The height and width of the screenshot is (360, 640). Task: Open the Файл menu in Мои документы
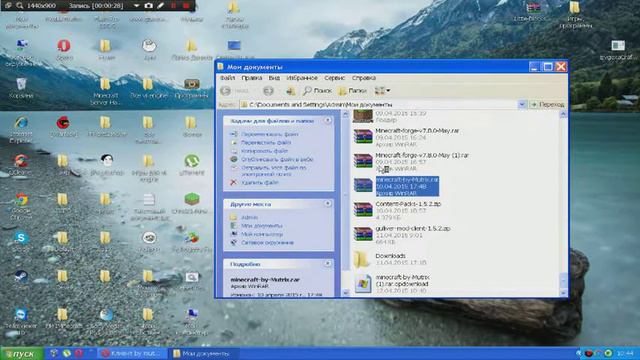[x=227, y=78]
